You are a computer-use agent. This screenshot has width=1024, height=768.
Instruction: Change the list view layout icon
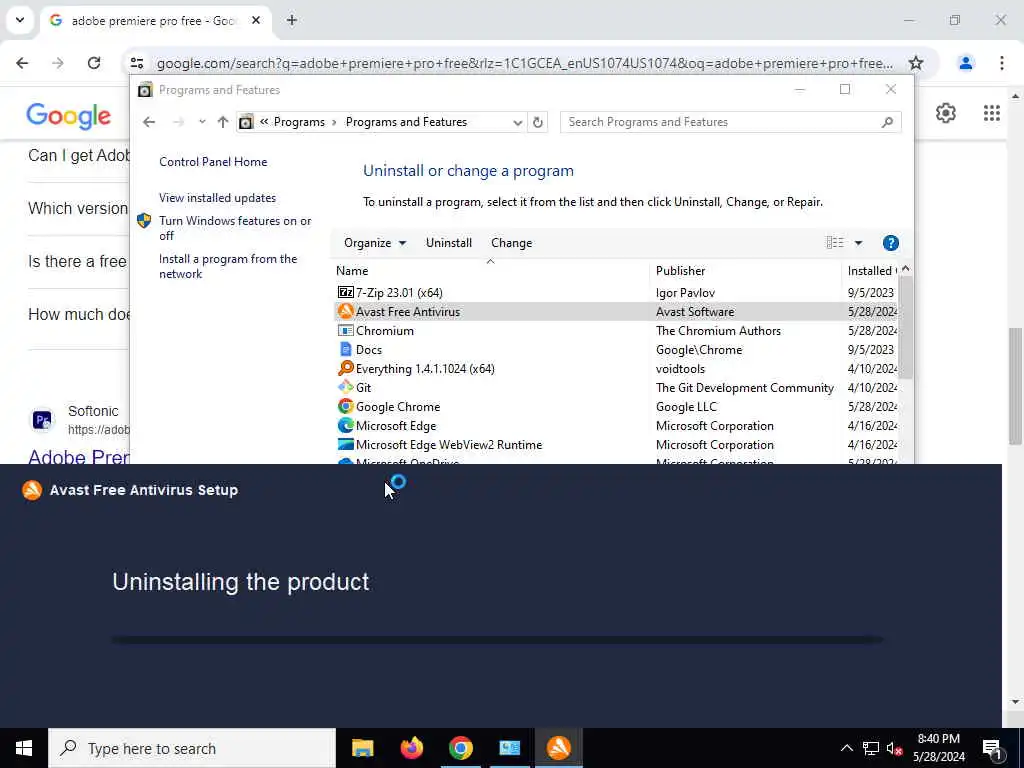(835, 243)
